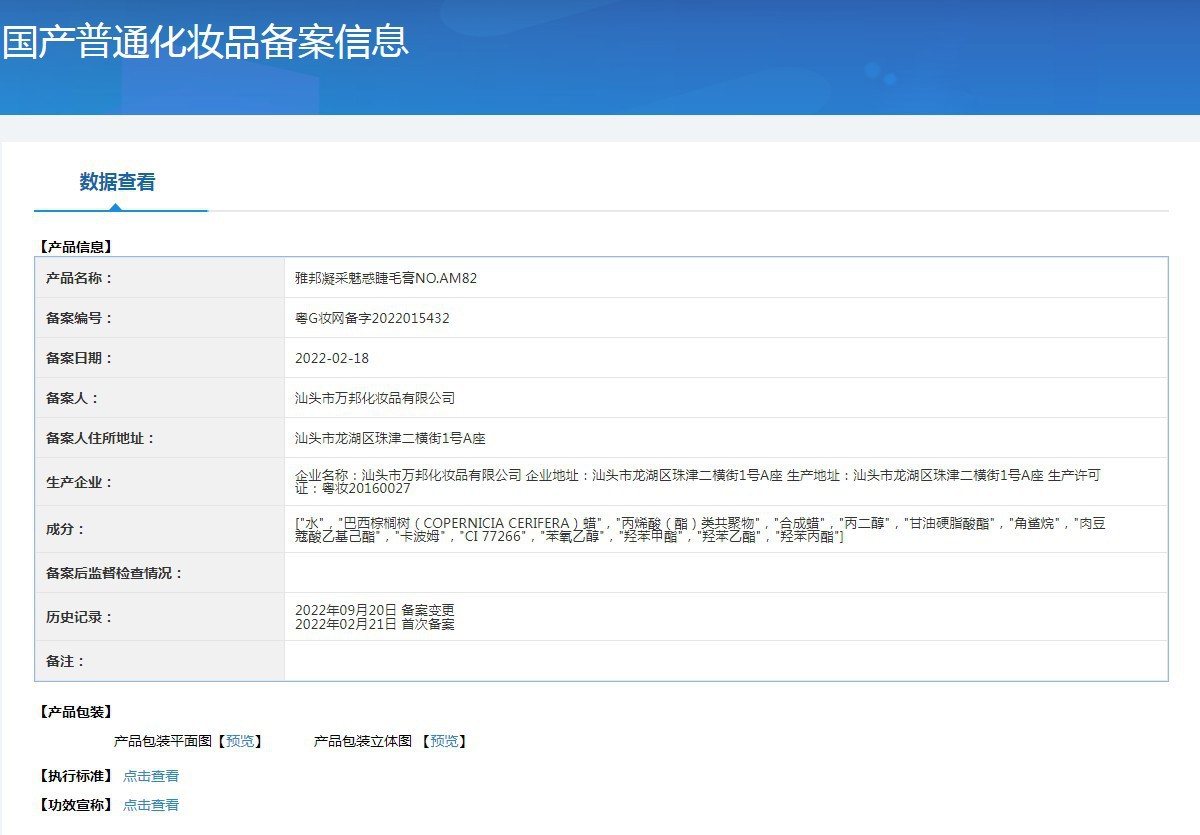Click the 产品名称 row label
This screenshot has height=835, width=1200.
(80, 278)
